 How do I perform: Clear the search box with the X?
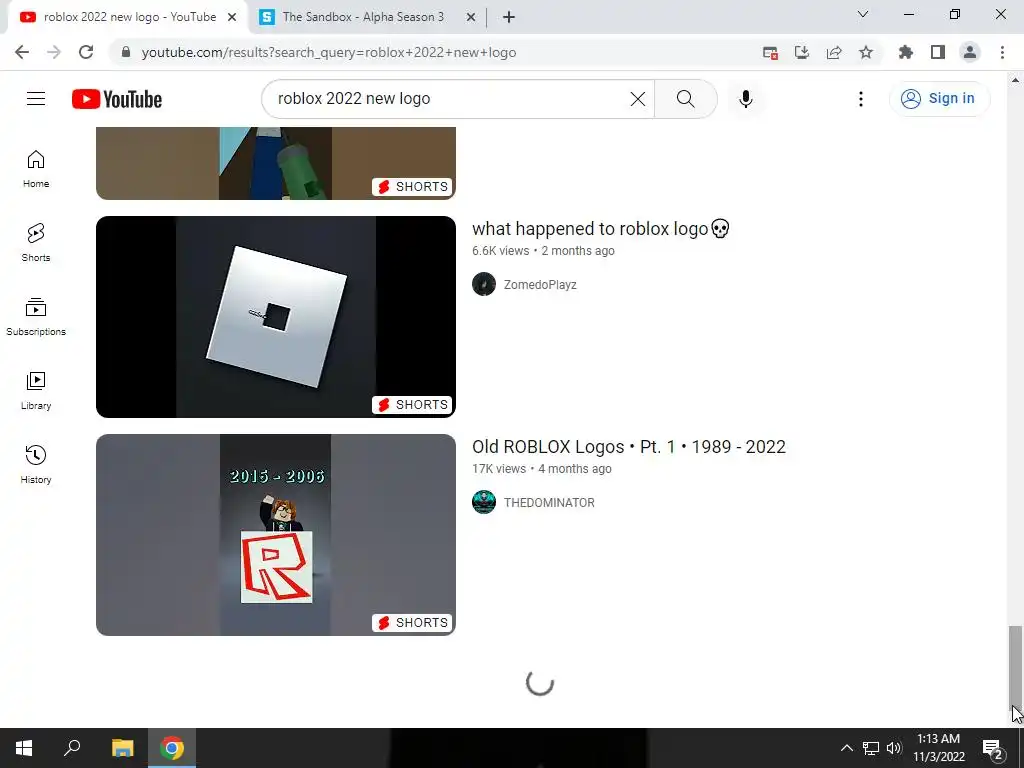[x=638, y=99]
